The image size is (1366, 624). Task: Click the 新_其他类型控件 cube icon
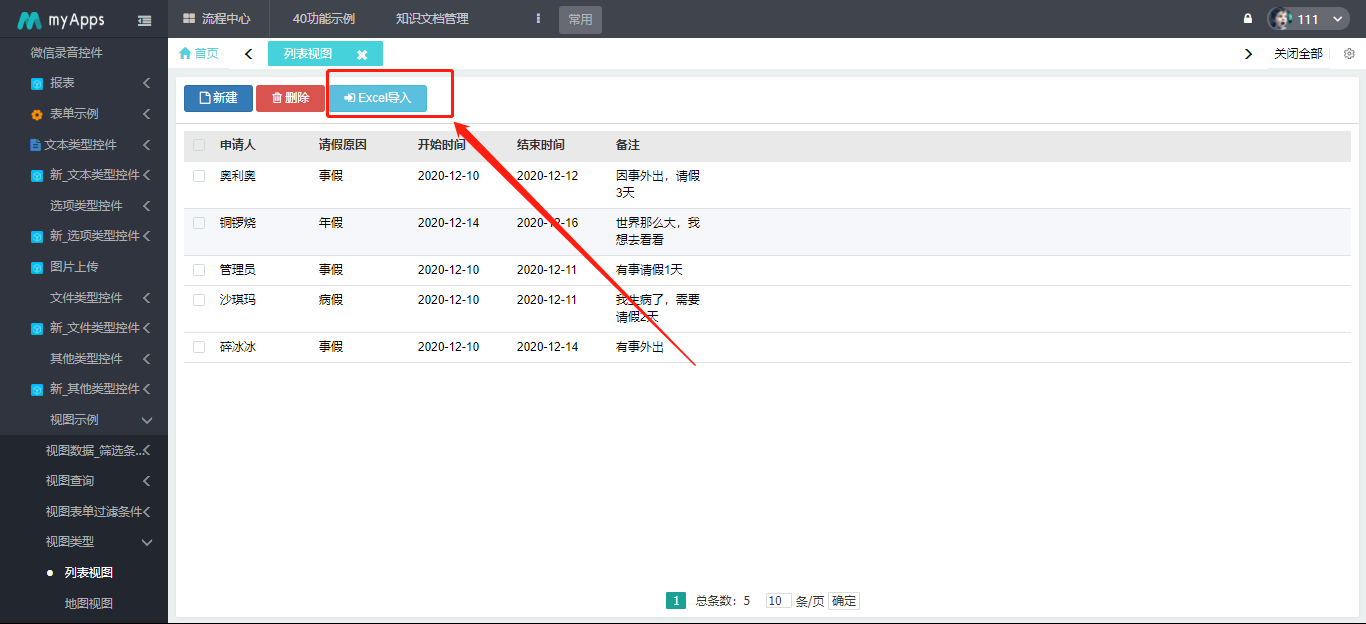(37, 390)
